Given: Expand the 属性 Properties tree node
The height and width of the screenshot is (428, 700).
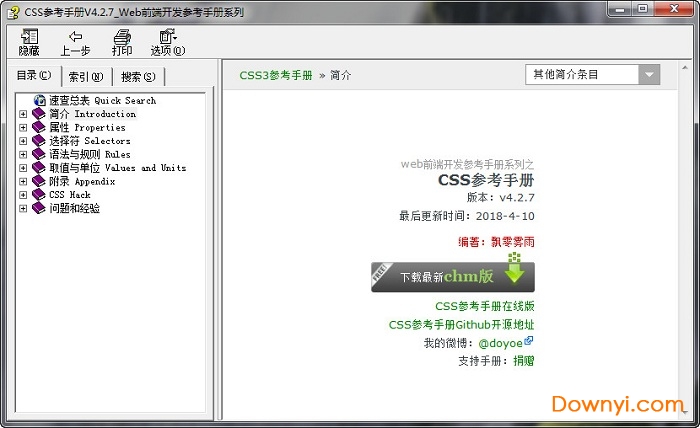Looking at the screenshot, I should pos(23,128).
